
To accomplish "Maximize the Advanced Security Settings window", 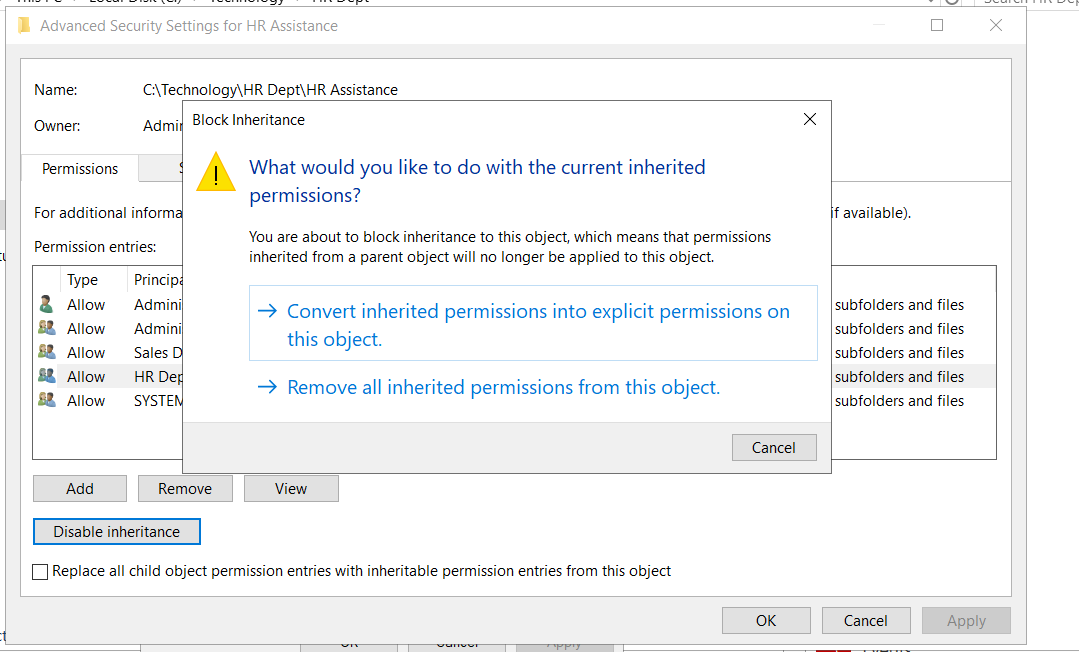I will (937, 26).
